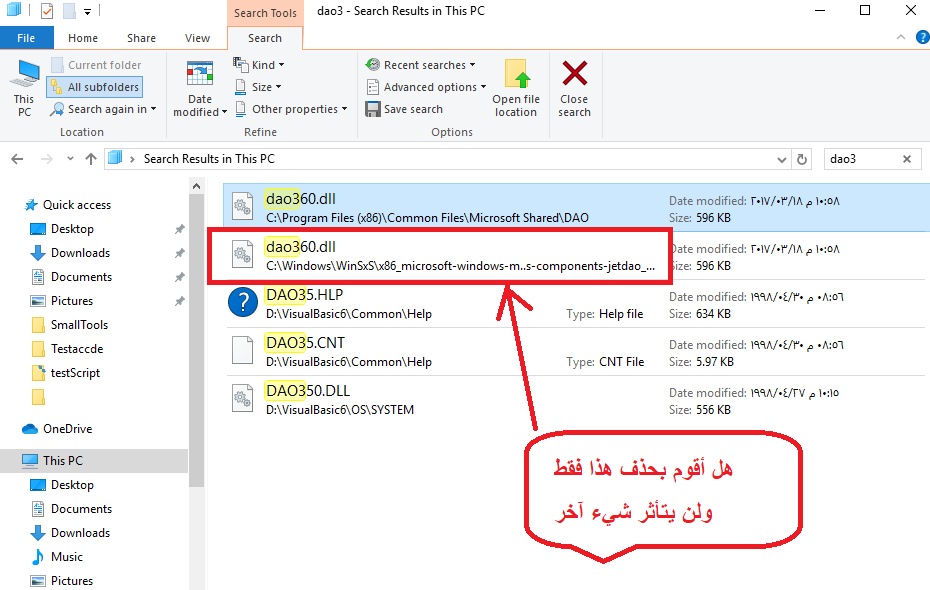The width and height of the screenshot is (930, 590).
Task: Select This PC in navigation pane
Action: [x=94, y=461]
